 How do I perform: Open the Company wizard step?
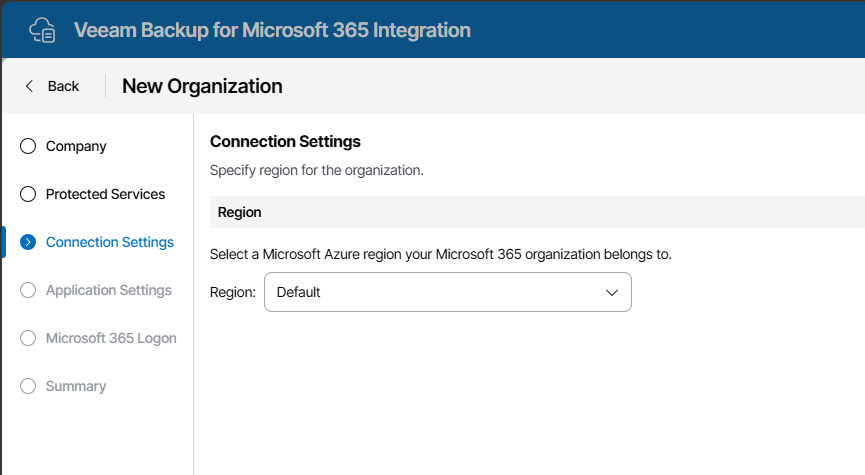click(76, 146)
